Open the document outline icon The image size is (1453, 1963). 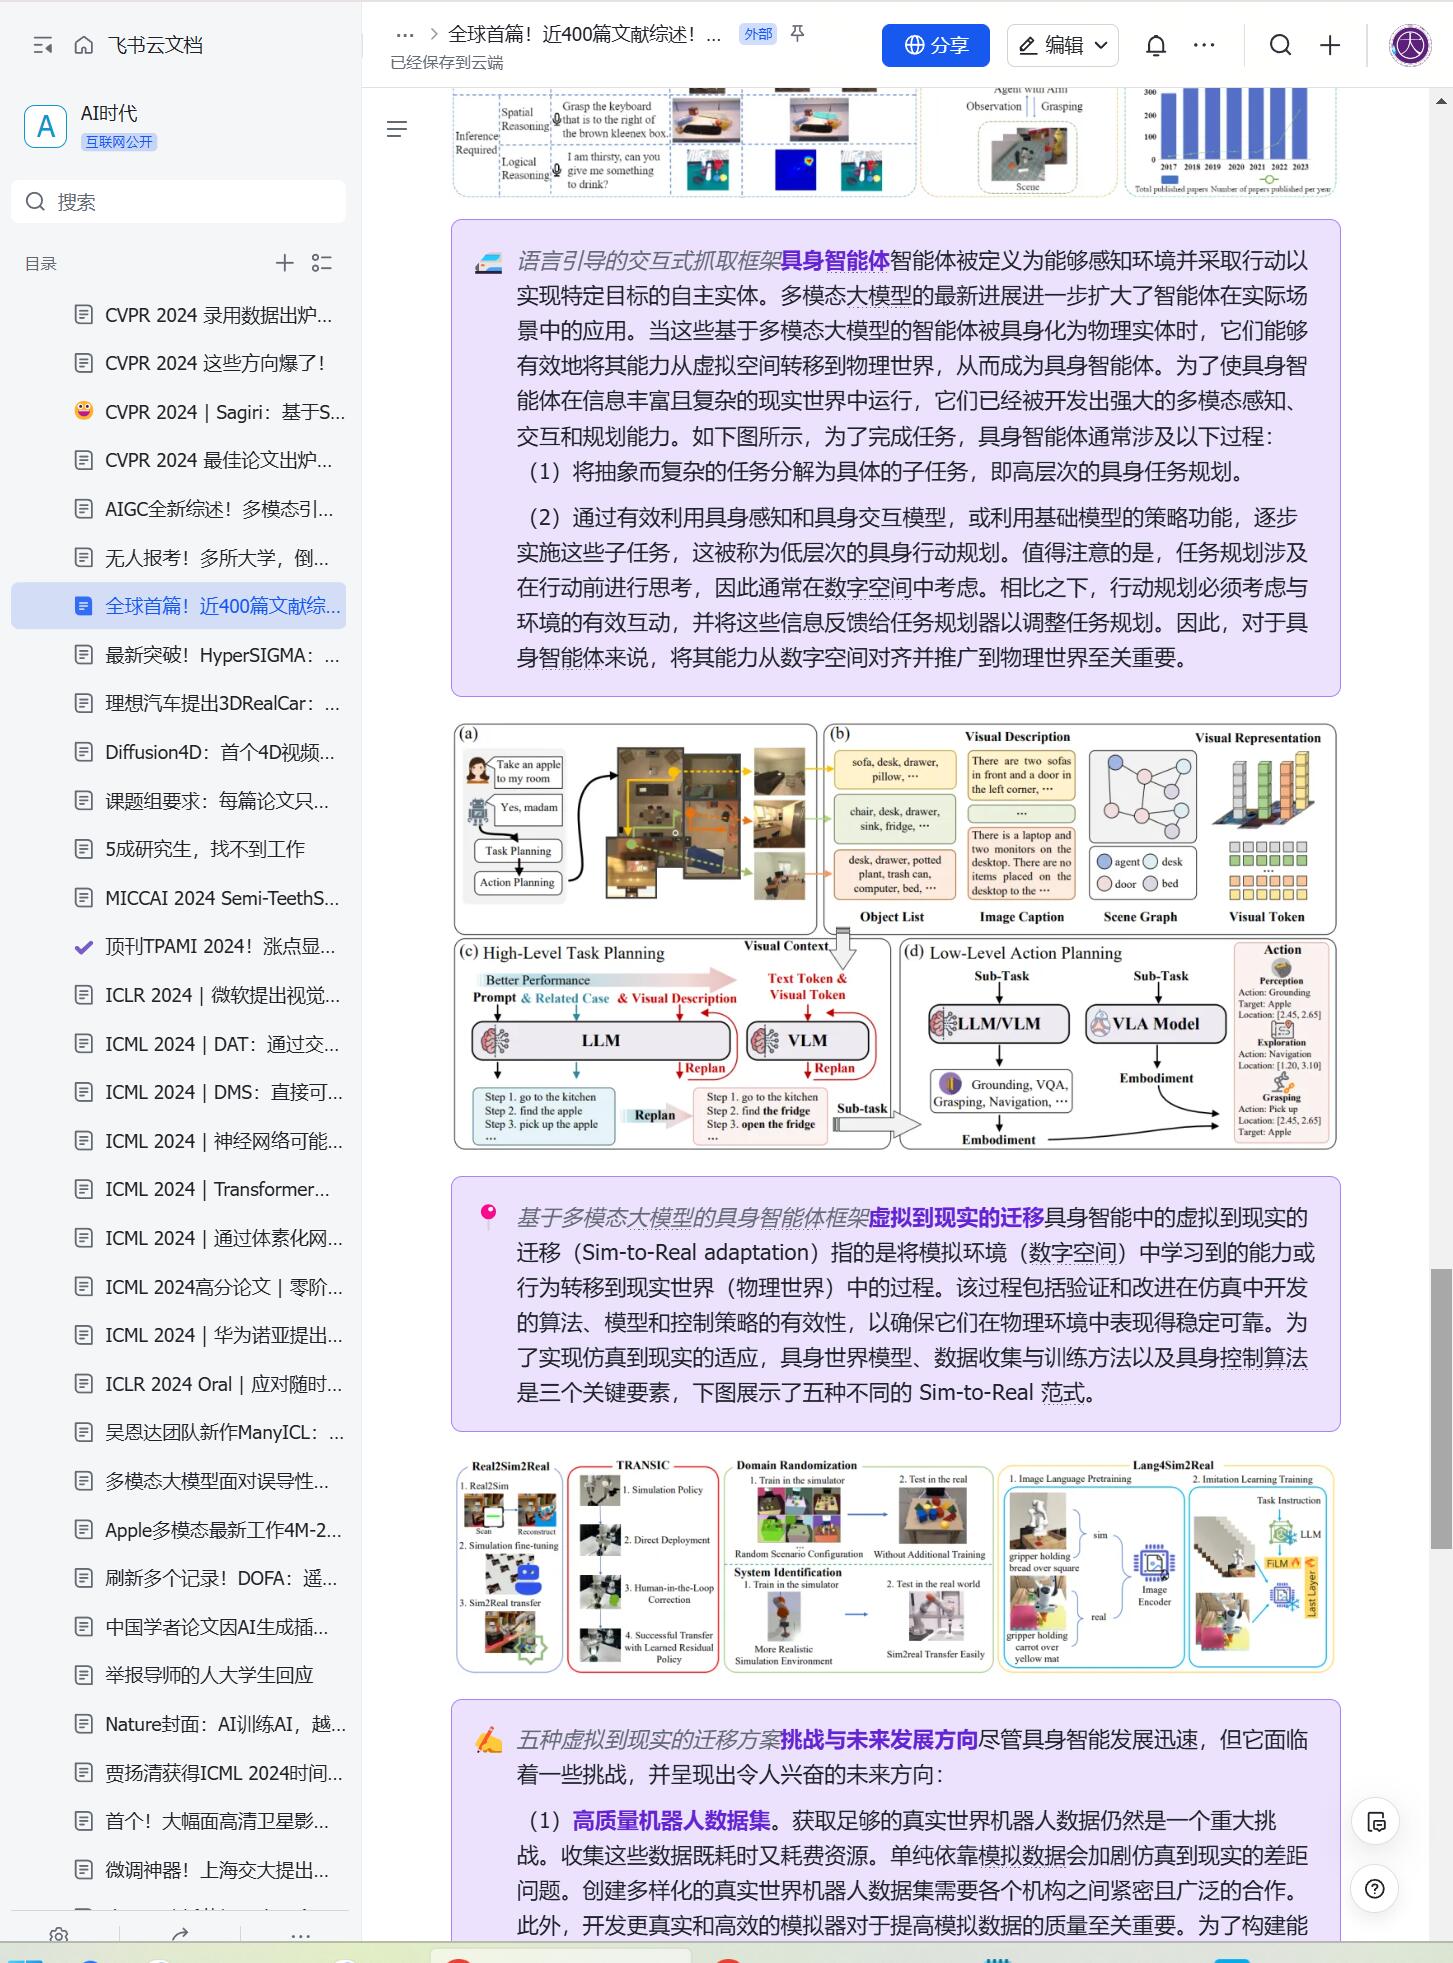(x=397, y=129)
